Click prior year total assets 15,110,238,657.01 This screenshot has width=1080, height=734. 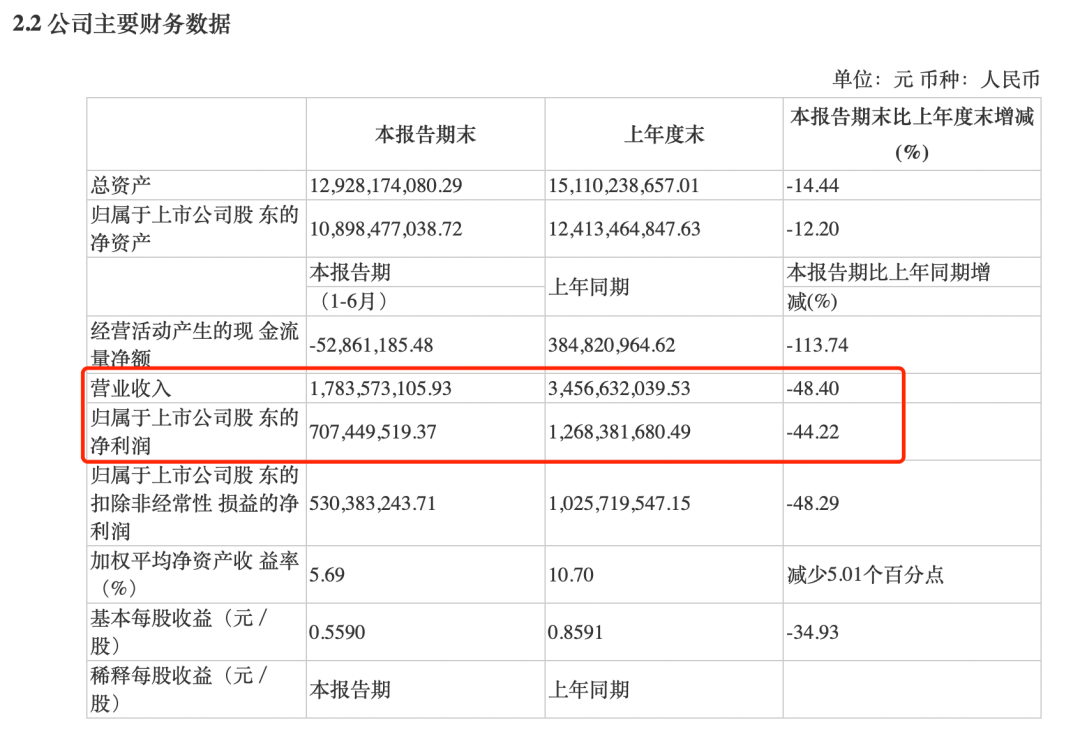click(x=623, y=185)
